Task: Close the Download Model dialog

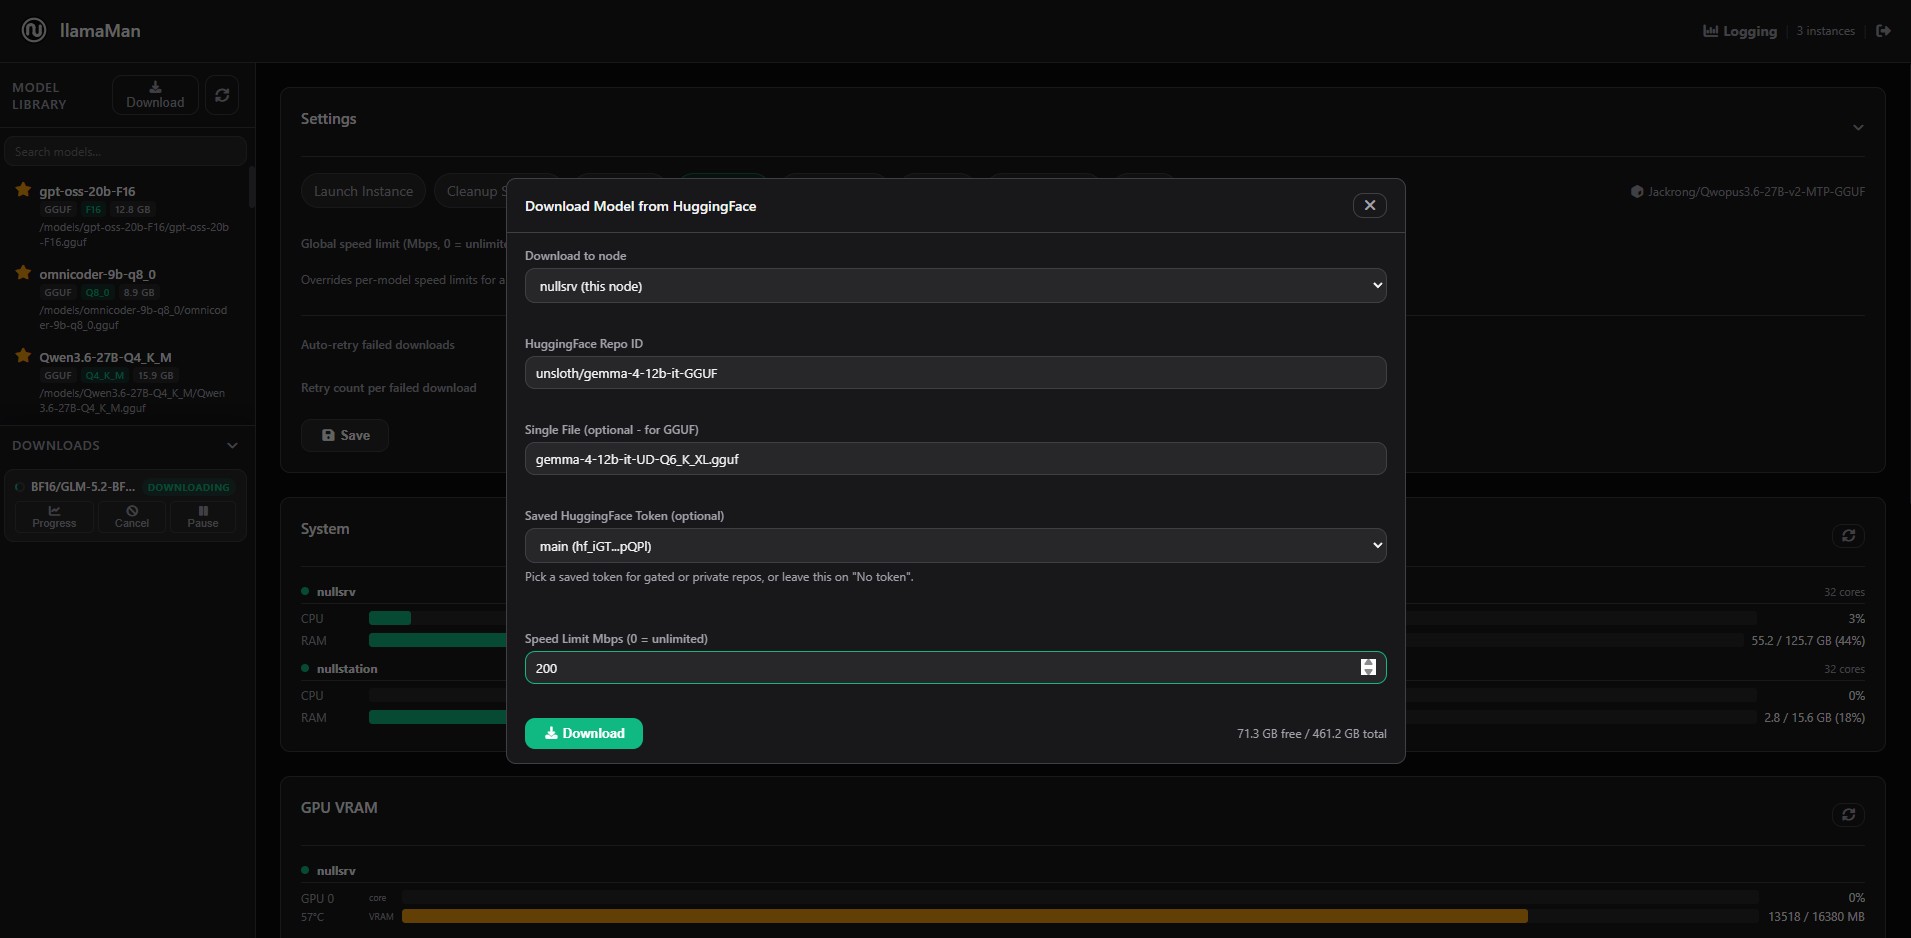Action: (x=1370, y=205)
